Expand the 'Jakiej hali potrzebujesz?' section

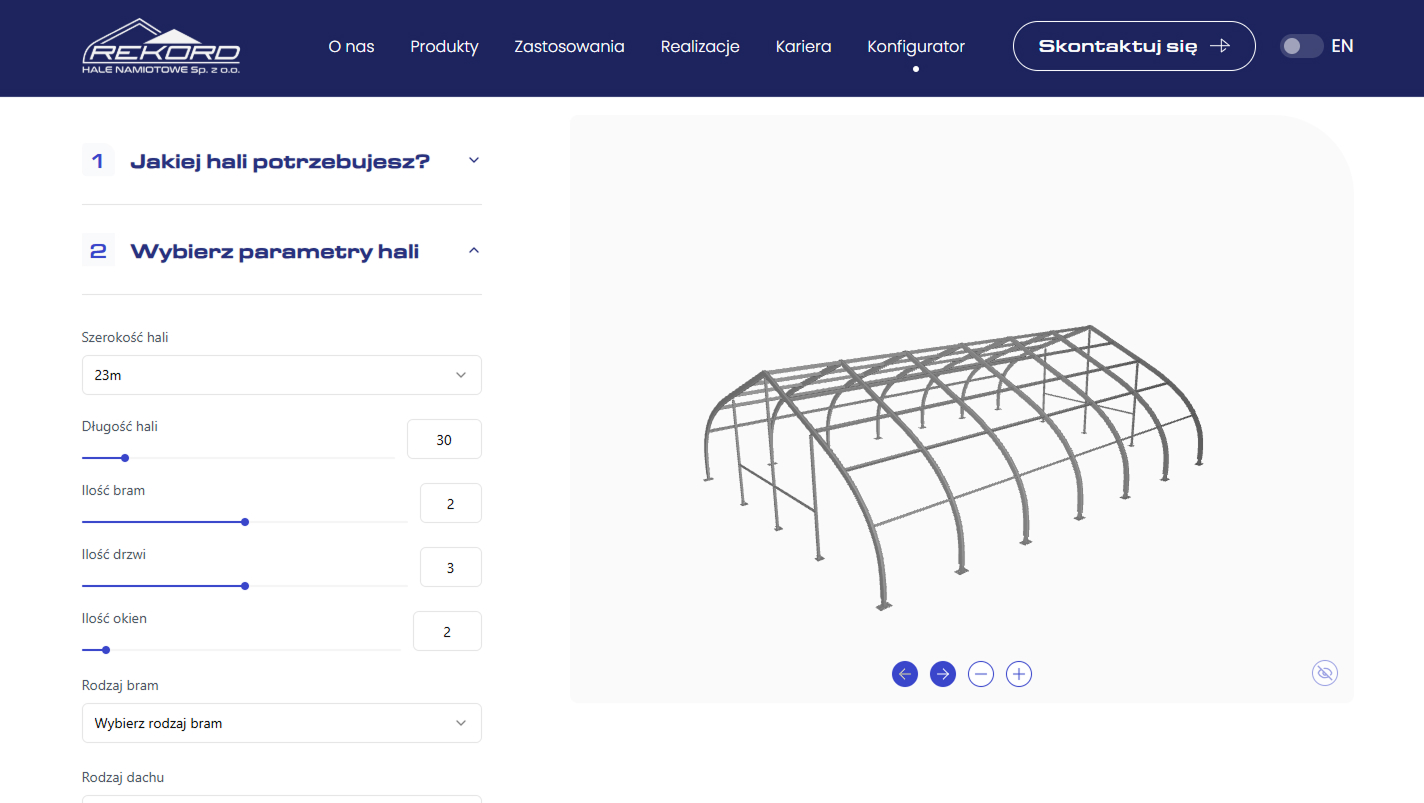[474, 160]
